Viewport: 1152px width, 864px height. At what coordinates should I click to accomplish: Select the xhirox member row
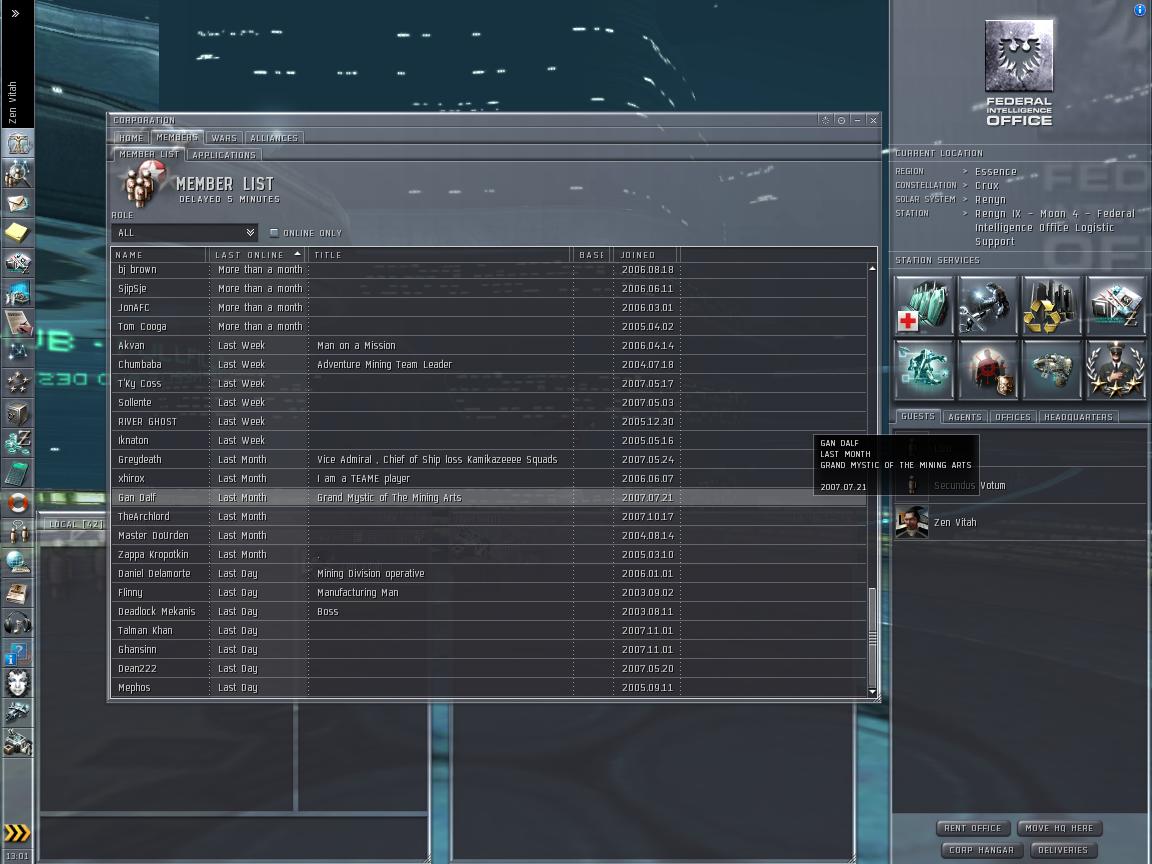pos(489,478)
